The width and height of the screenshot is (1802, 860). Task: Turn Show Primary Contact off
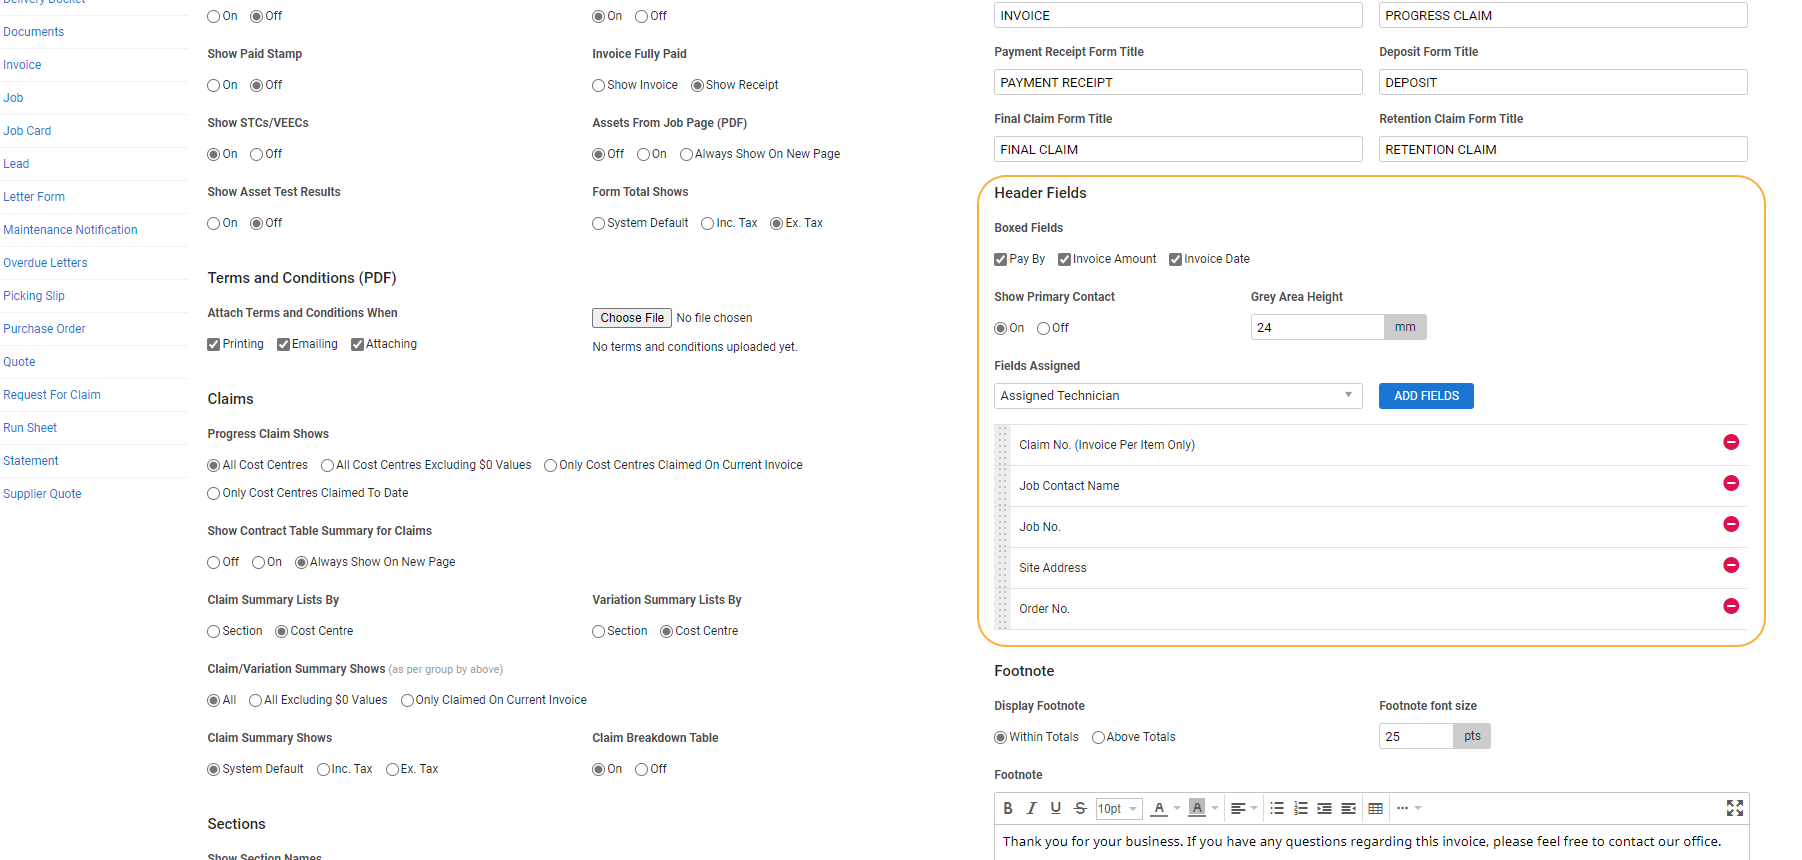[1043, 328]
